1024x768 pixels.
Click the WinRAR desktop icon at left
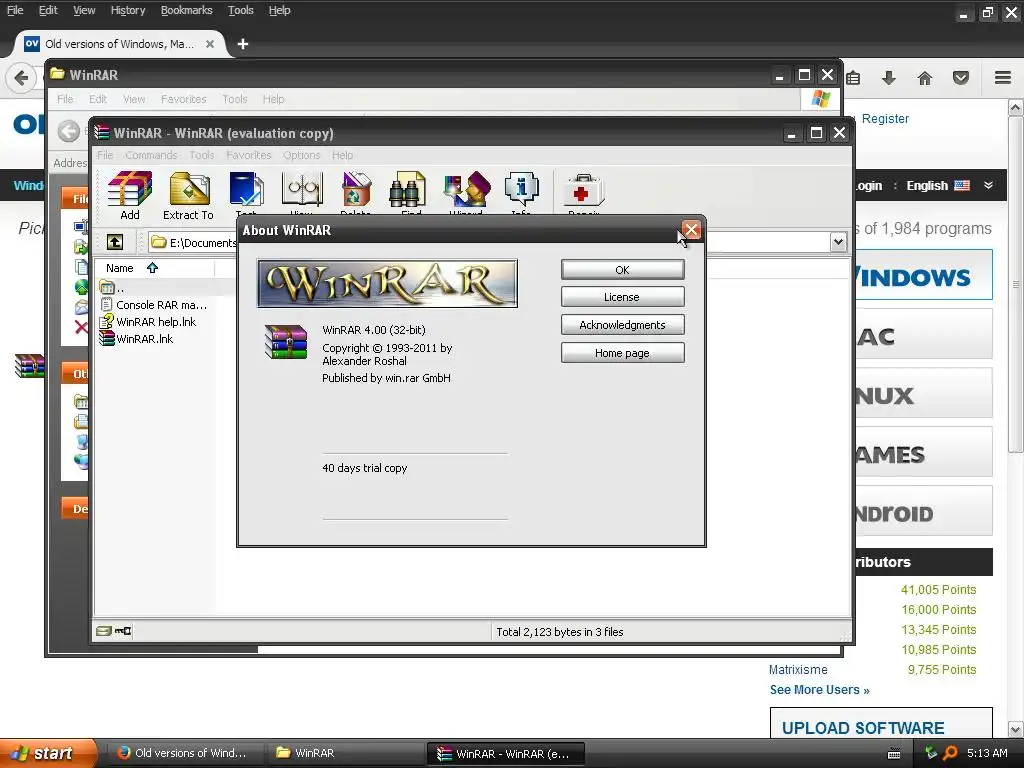click(x=29, y=366)
